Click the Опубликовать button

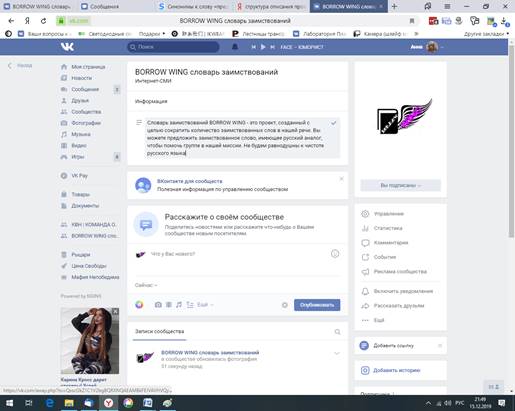coord(317,305)
